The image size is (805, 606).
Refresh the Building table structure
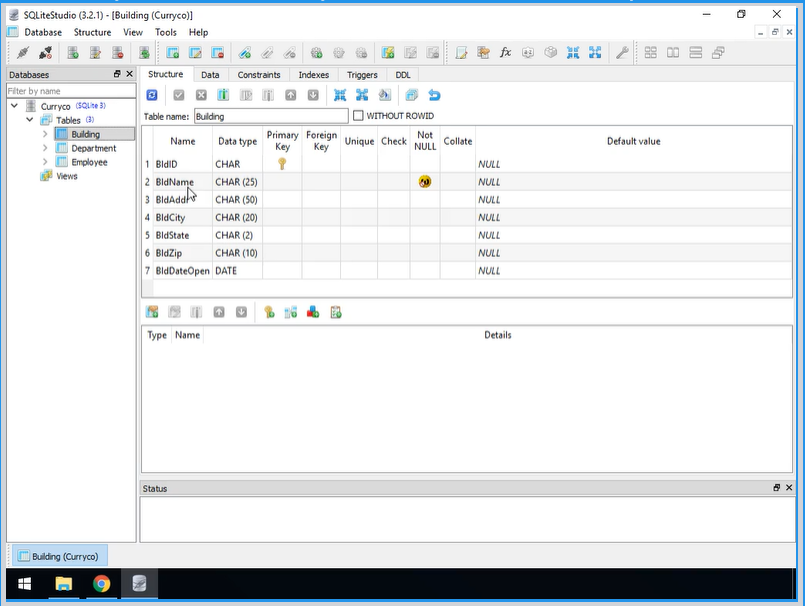151,95
